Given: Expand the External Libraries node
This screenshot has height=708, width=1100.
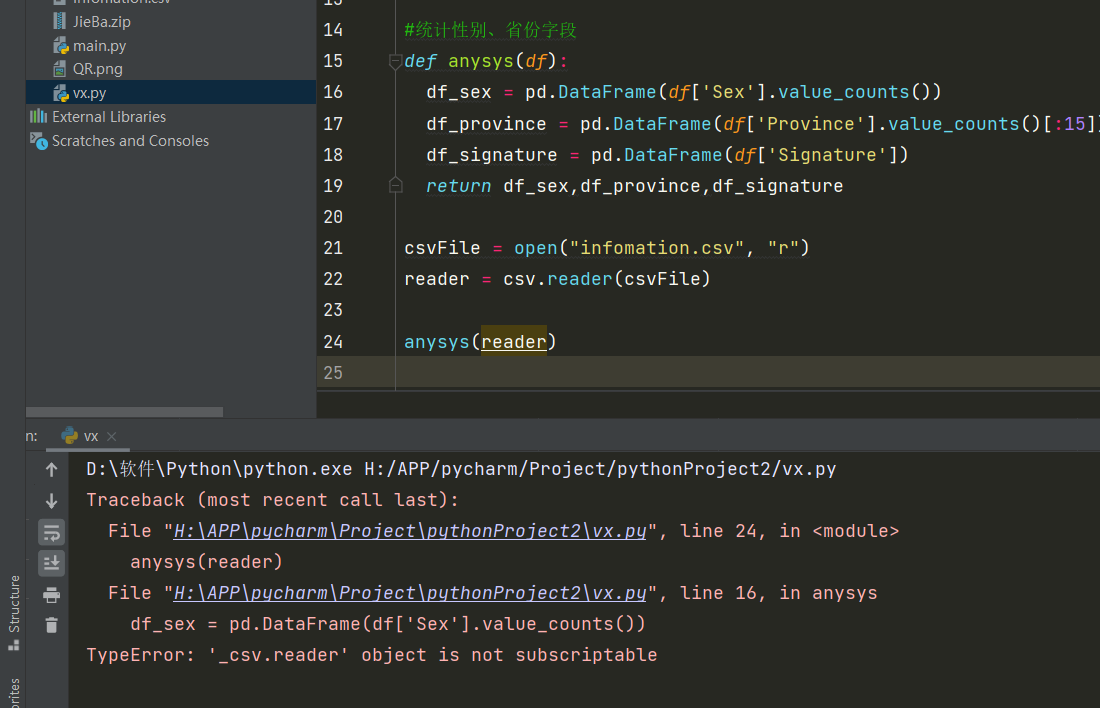Looking at the screenshot, I should click(108, 117).
